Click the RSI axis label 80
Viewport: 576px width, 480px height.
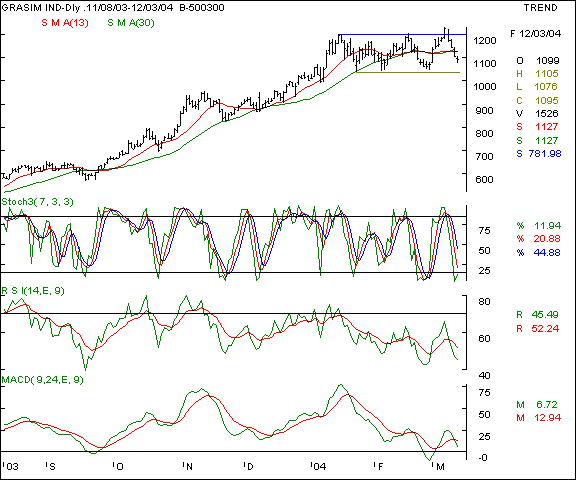485,302
